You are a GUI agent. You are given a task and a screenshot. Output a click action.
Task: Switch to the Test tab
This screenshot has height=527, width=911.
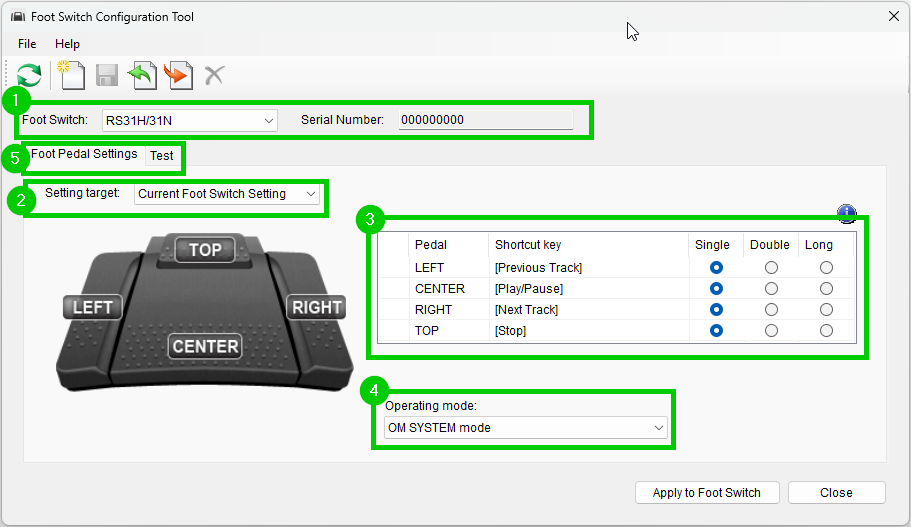click(162, 156)
